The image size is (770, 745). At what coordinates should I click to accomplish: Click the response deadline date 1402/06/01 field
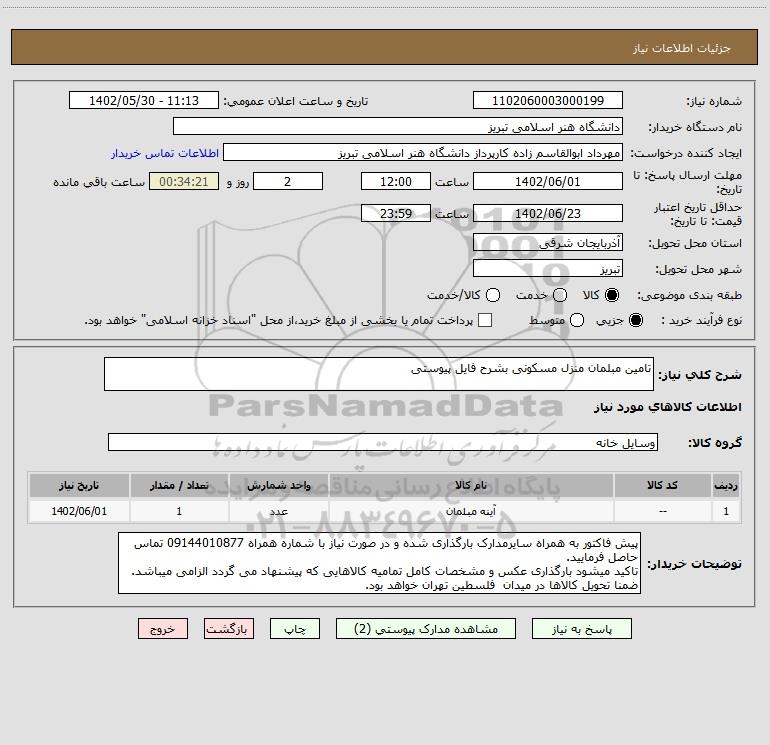[548, 181]
